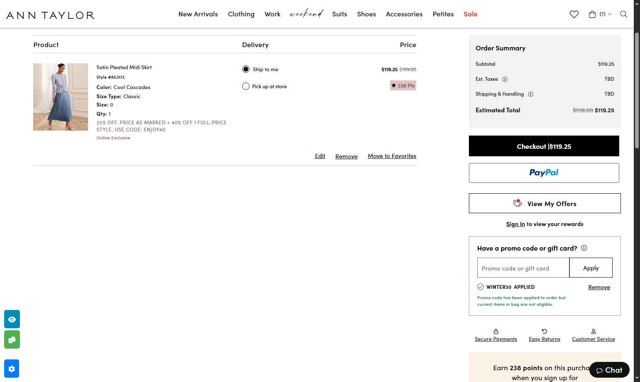Click the WINTER30 applied checkmark icon
Screen dimensions: 640x382
click(x=480, y=287)
